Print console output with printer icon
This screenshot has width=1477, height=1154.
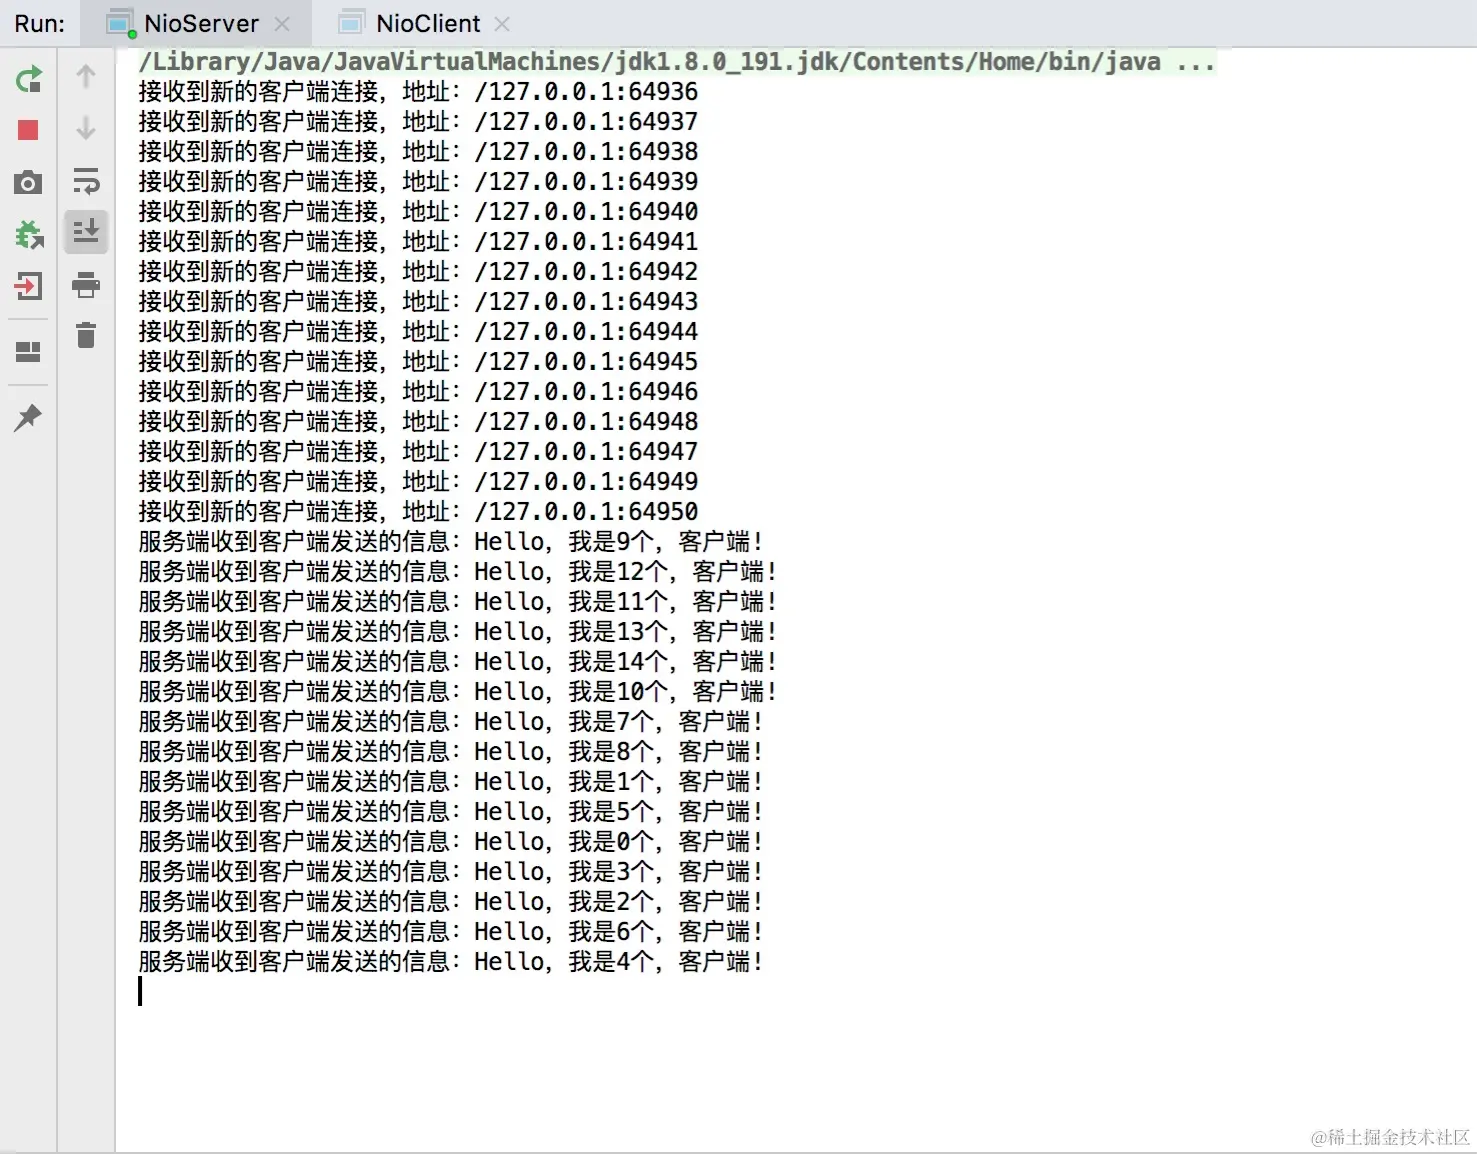[86, 285]
